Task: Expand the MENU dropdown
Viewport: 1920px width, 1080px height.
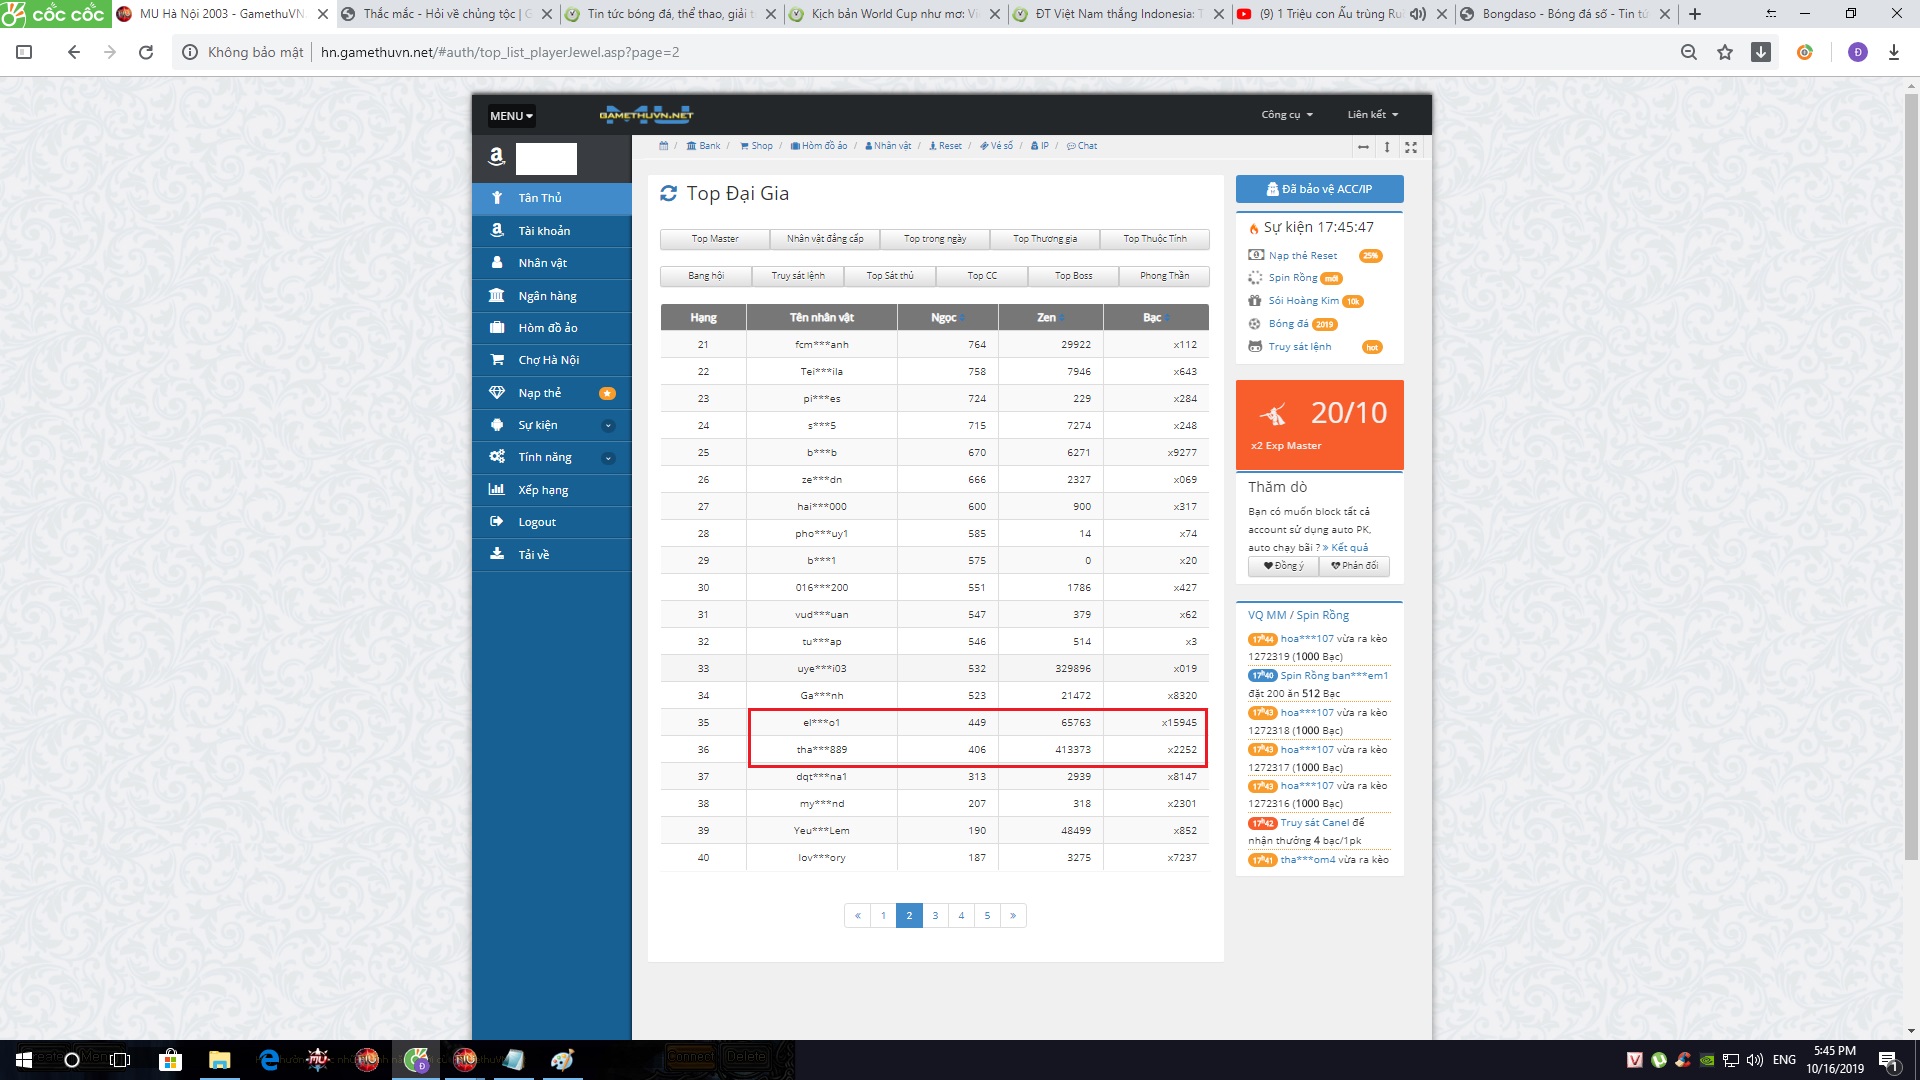Action: coord(511,116)
